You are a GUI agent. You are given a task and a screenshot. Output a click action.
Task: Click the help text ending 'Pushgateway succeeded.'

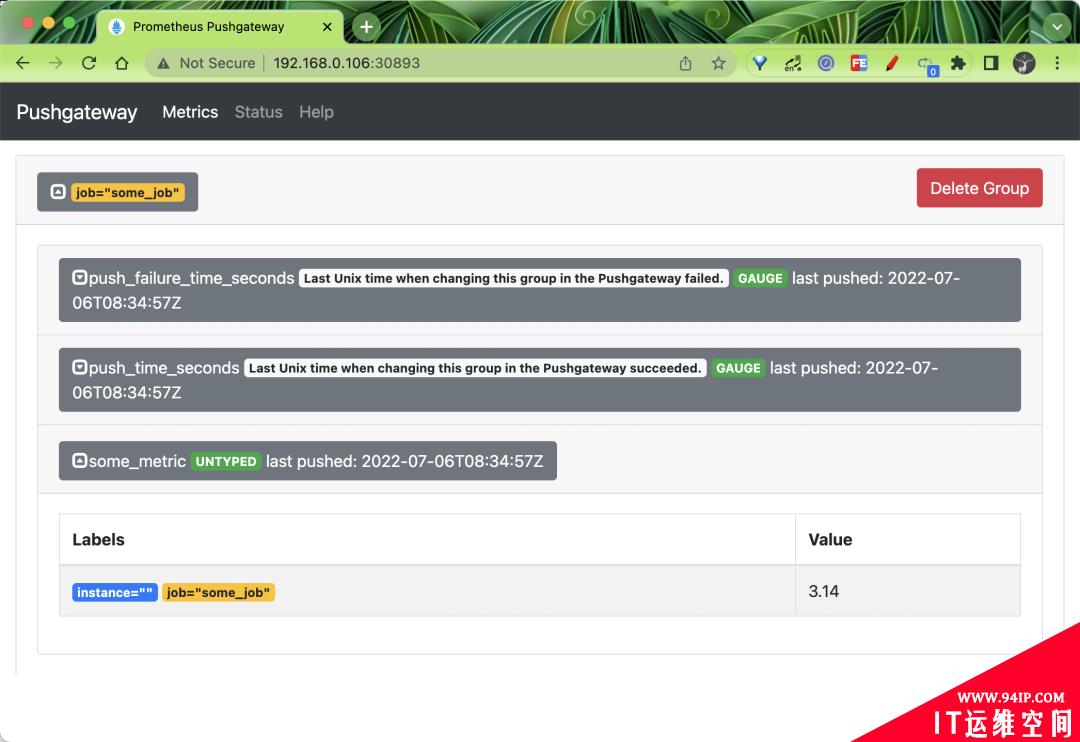(x=475, y=368)
